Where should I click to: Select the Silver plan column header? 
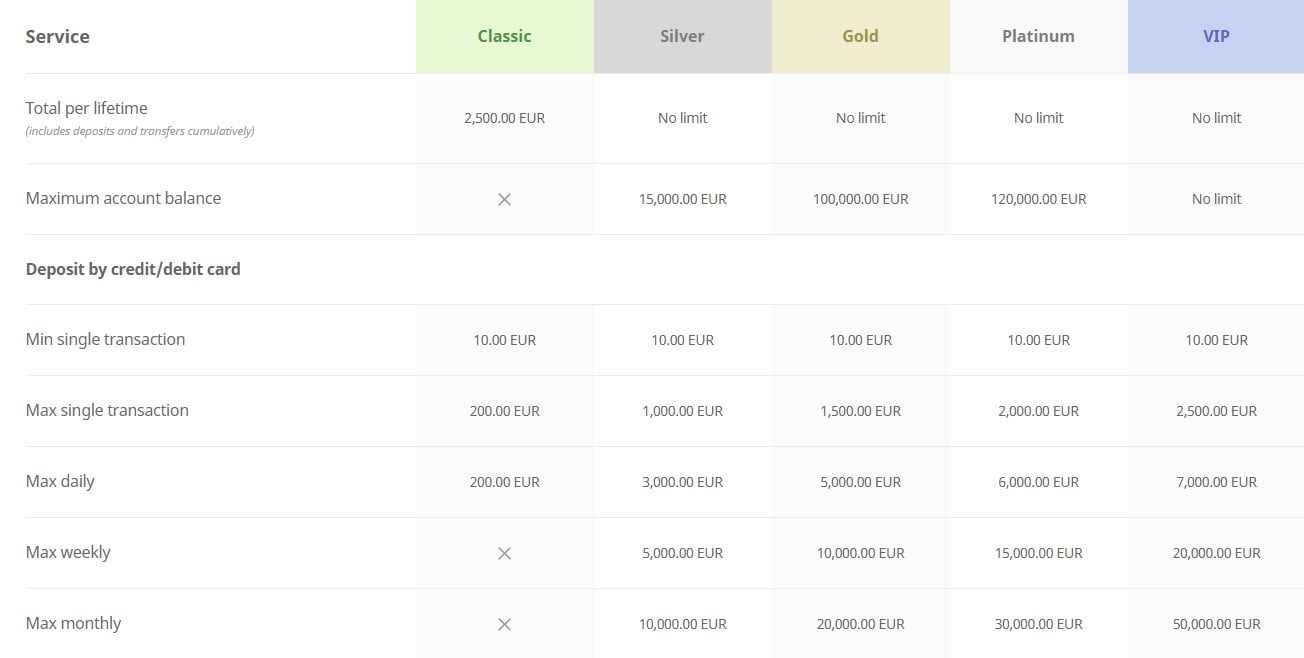(682, 36)
